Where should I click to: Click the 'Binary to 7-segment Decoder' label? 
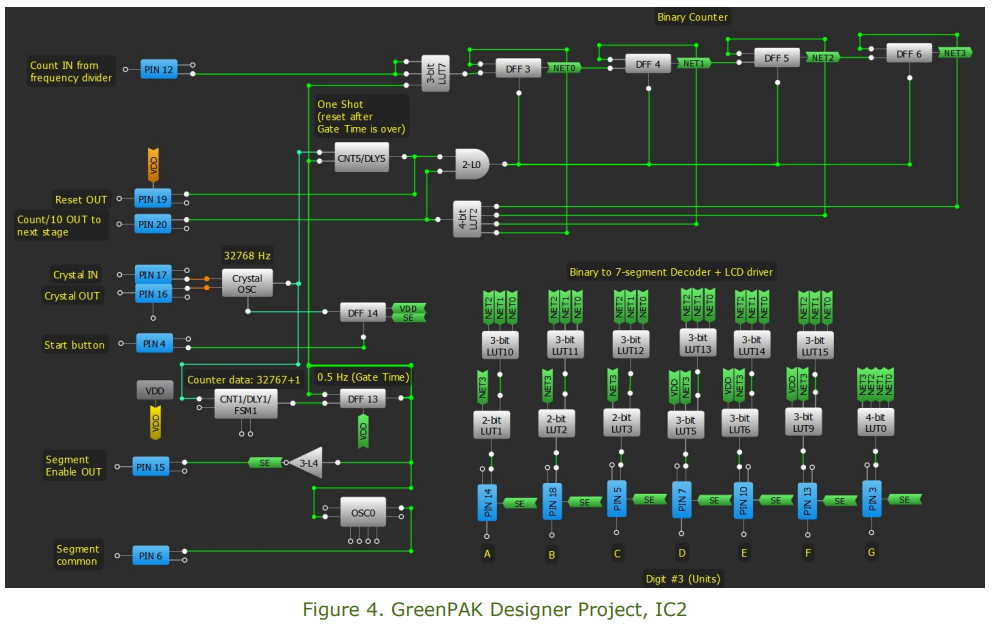(x=671, y=272)
